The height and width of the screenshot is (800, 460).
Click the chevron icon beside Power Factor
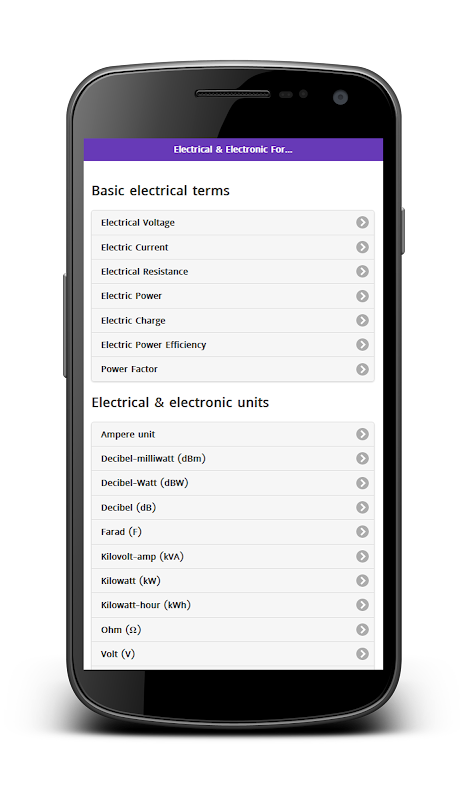[x=362, y=369]
